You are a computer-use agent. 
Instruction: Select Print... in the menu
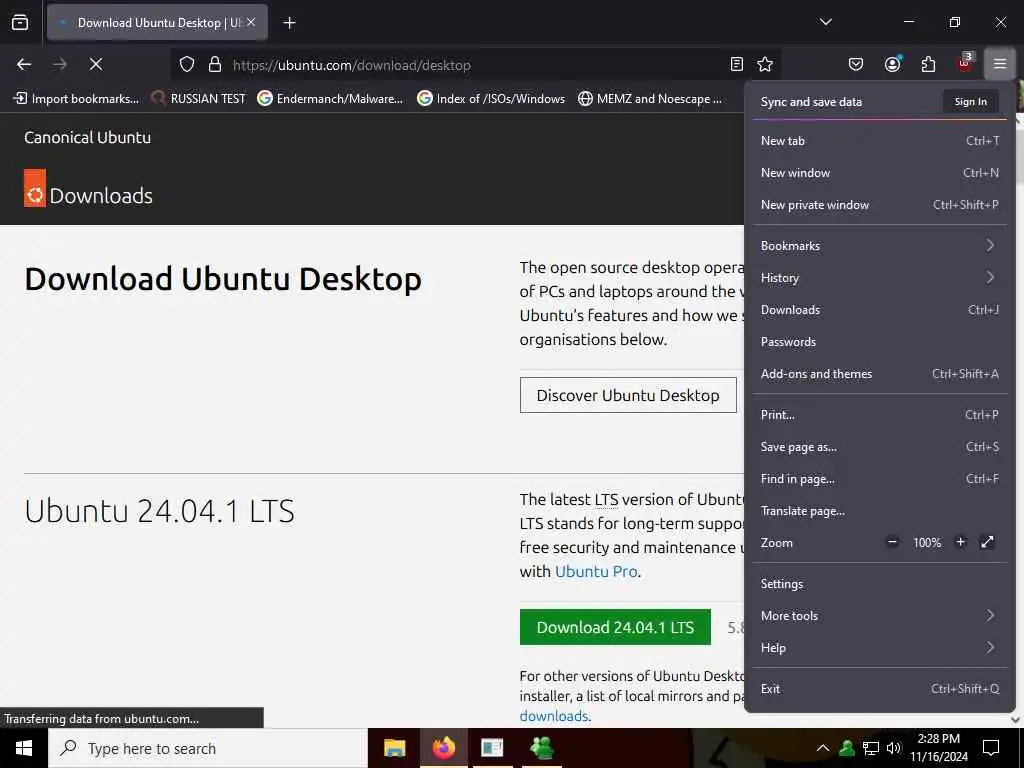coord(880,415)
